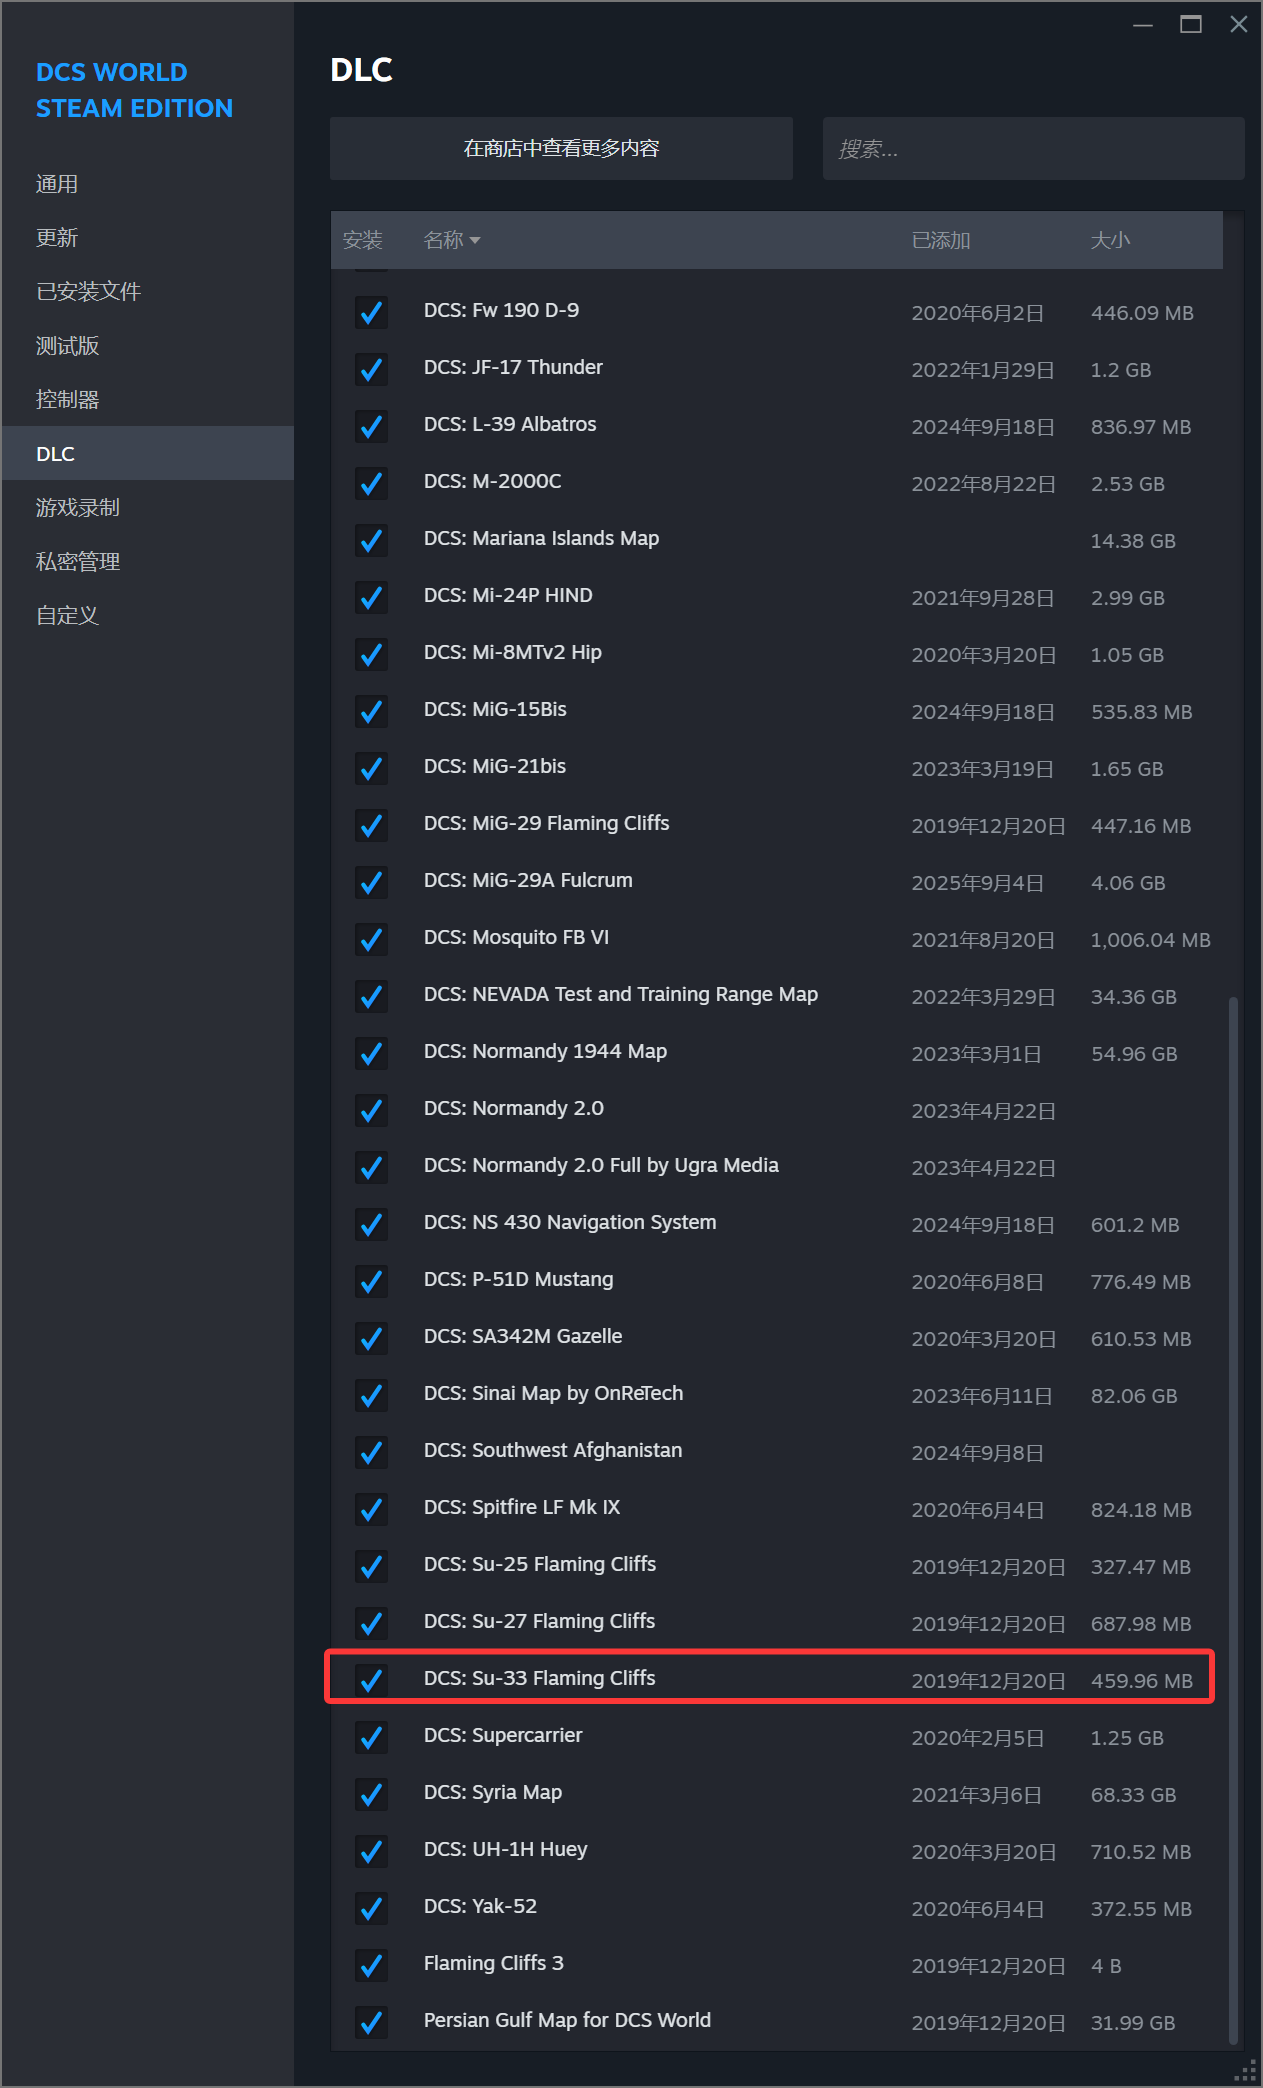1263x2088 pixels.
Task: Uncheck DCS: Supercarrier install box
Action: coord(371,1737)
